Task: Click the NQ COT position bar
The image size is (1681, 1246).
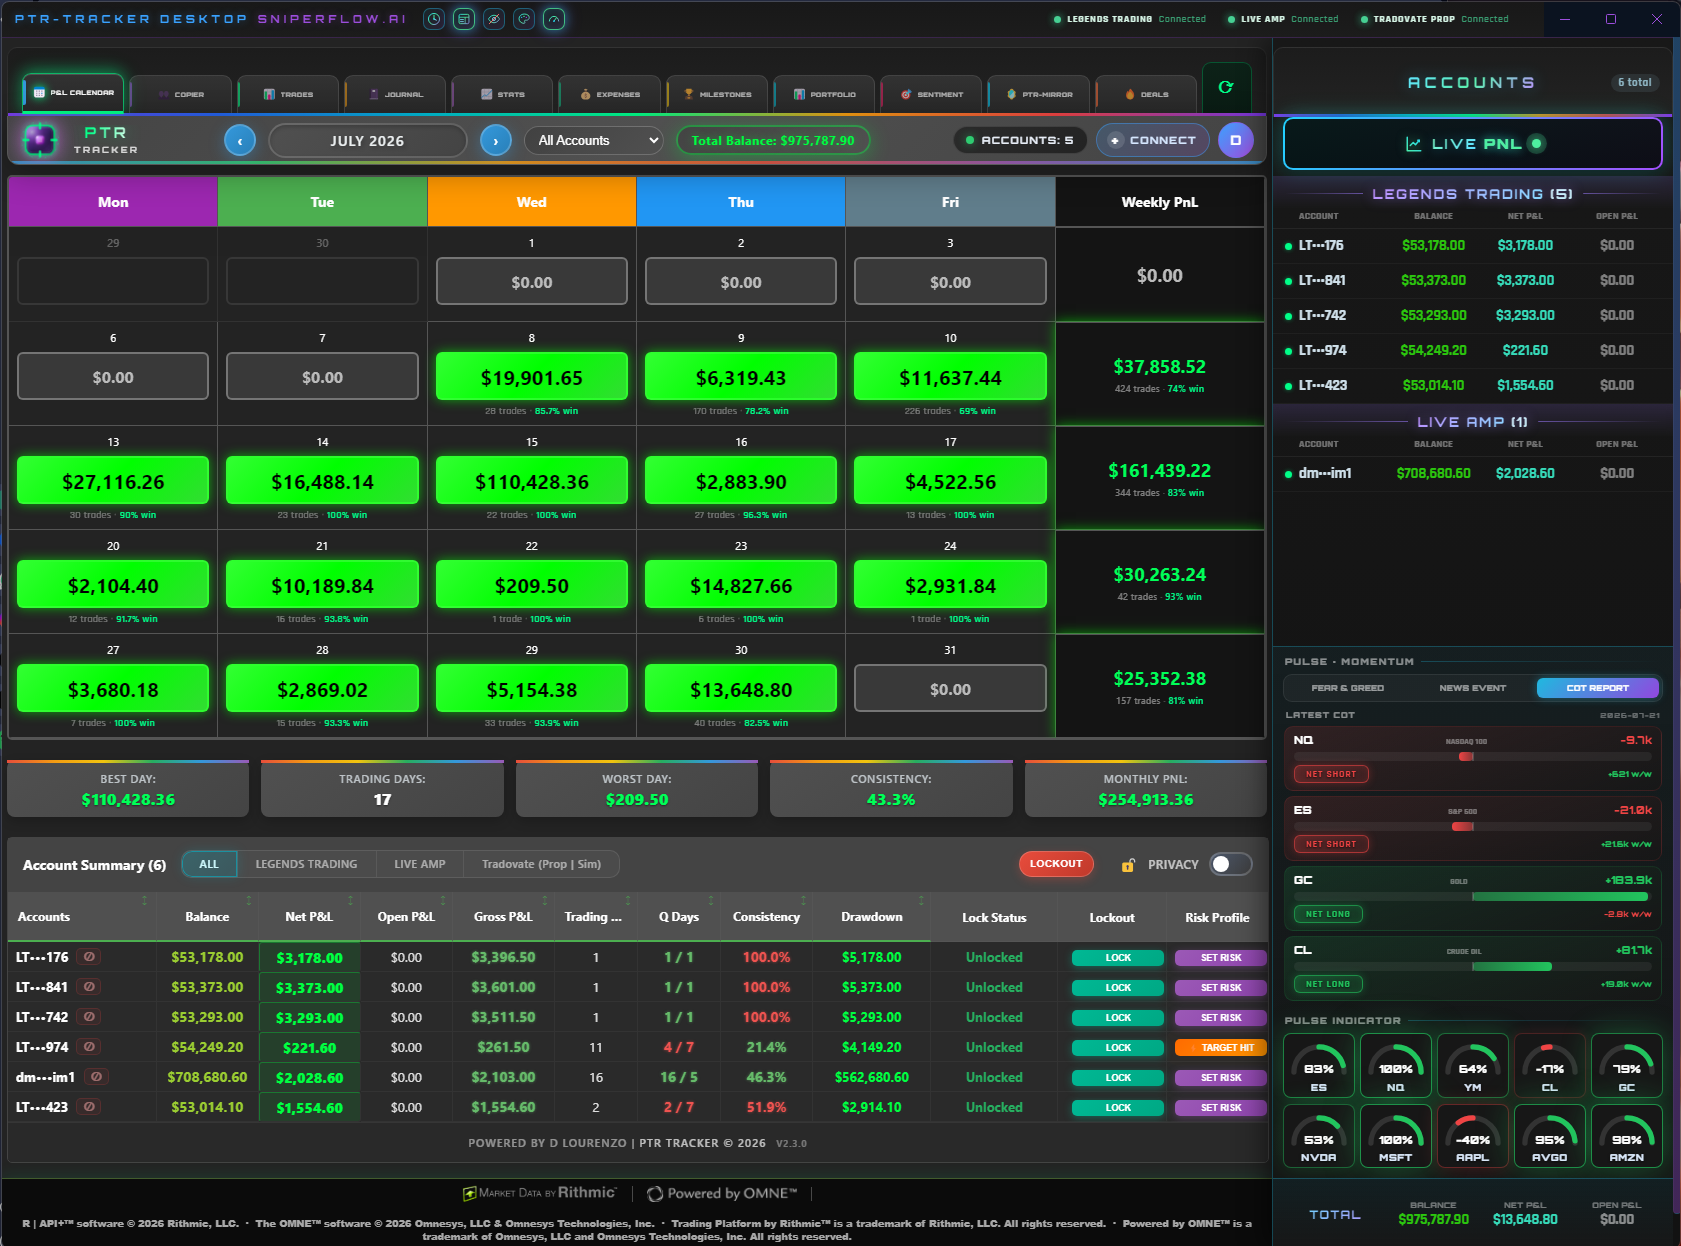Action: click(x=1473, y=757)
